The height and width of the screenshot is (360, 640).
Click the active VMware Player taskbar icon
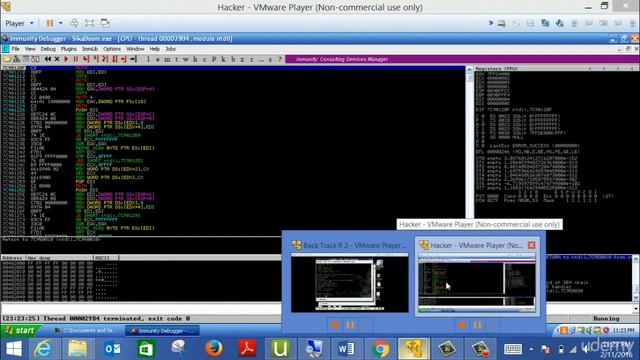point(413,349)
